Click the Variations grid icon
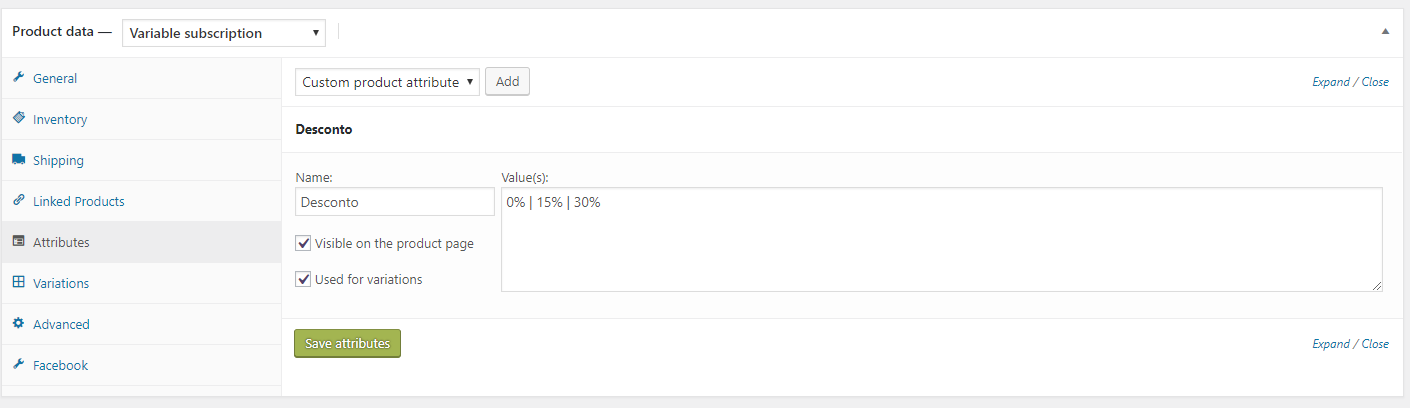This screenshot has width=1410, height=408. coord(18,283)
